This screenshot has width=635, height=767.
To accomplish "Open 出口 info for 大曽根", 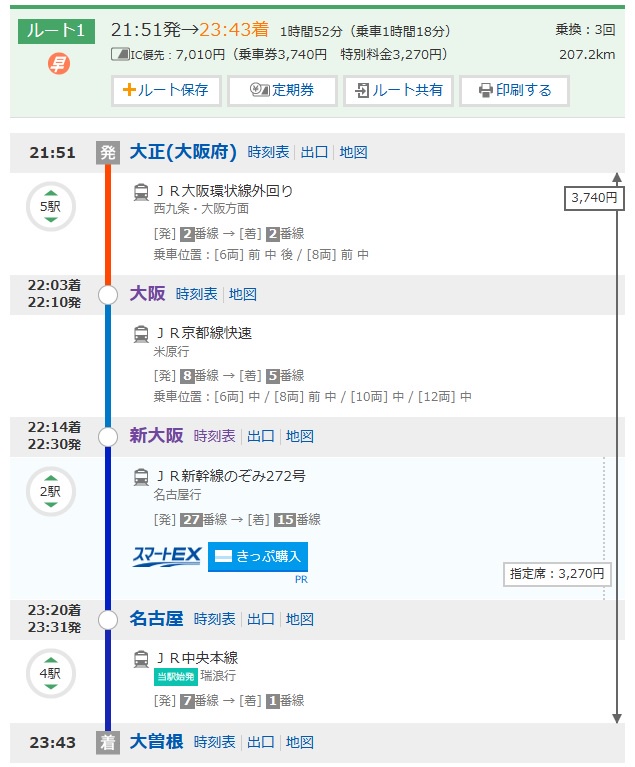I will point(261,742).
